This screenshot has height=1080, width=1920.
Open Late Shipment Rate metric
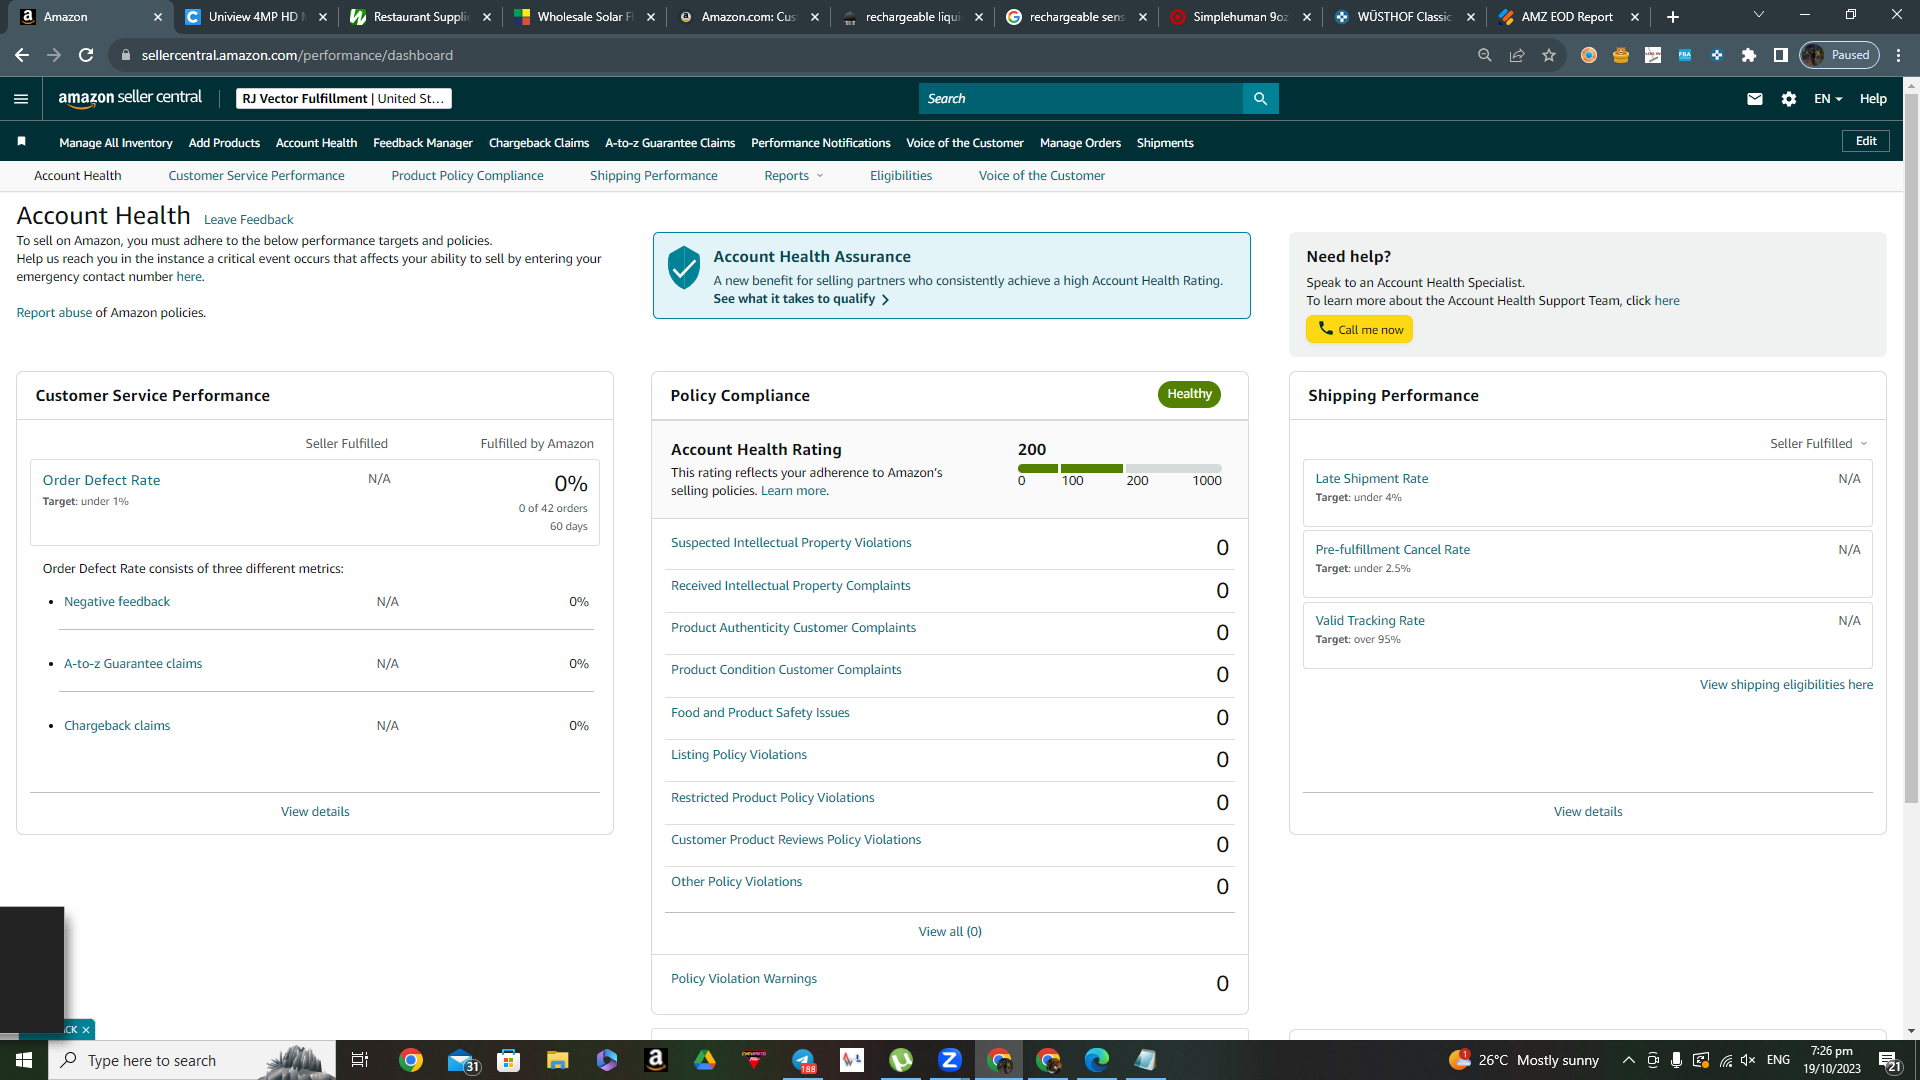[1372, 478]
